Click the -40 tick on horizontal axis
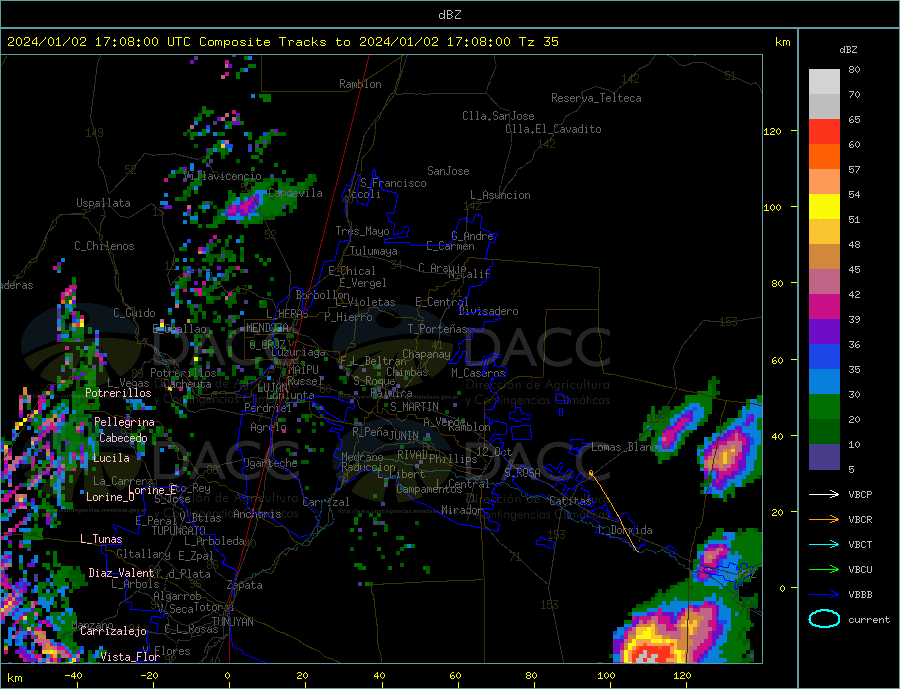900x689 pixels. tap(73, 675)
